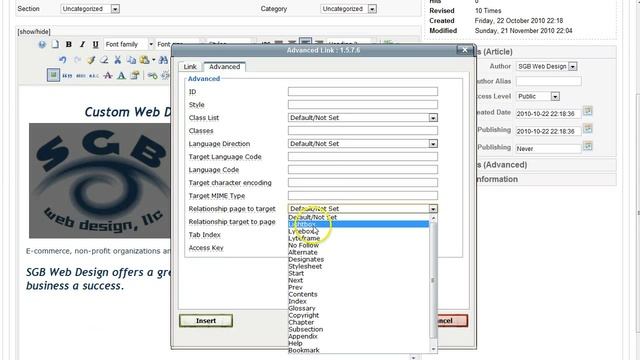Open the Class List dropdown
Viewport: 640px width, 360px height.
tap(362, 118)
